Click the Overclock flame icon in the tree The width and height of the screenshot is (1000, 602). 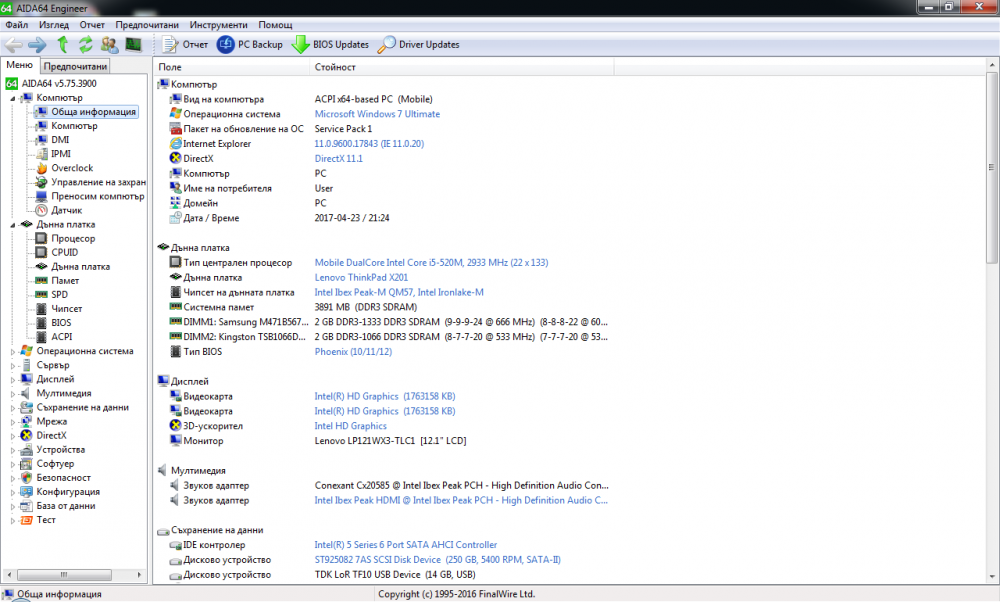pos(41,168)
